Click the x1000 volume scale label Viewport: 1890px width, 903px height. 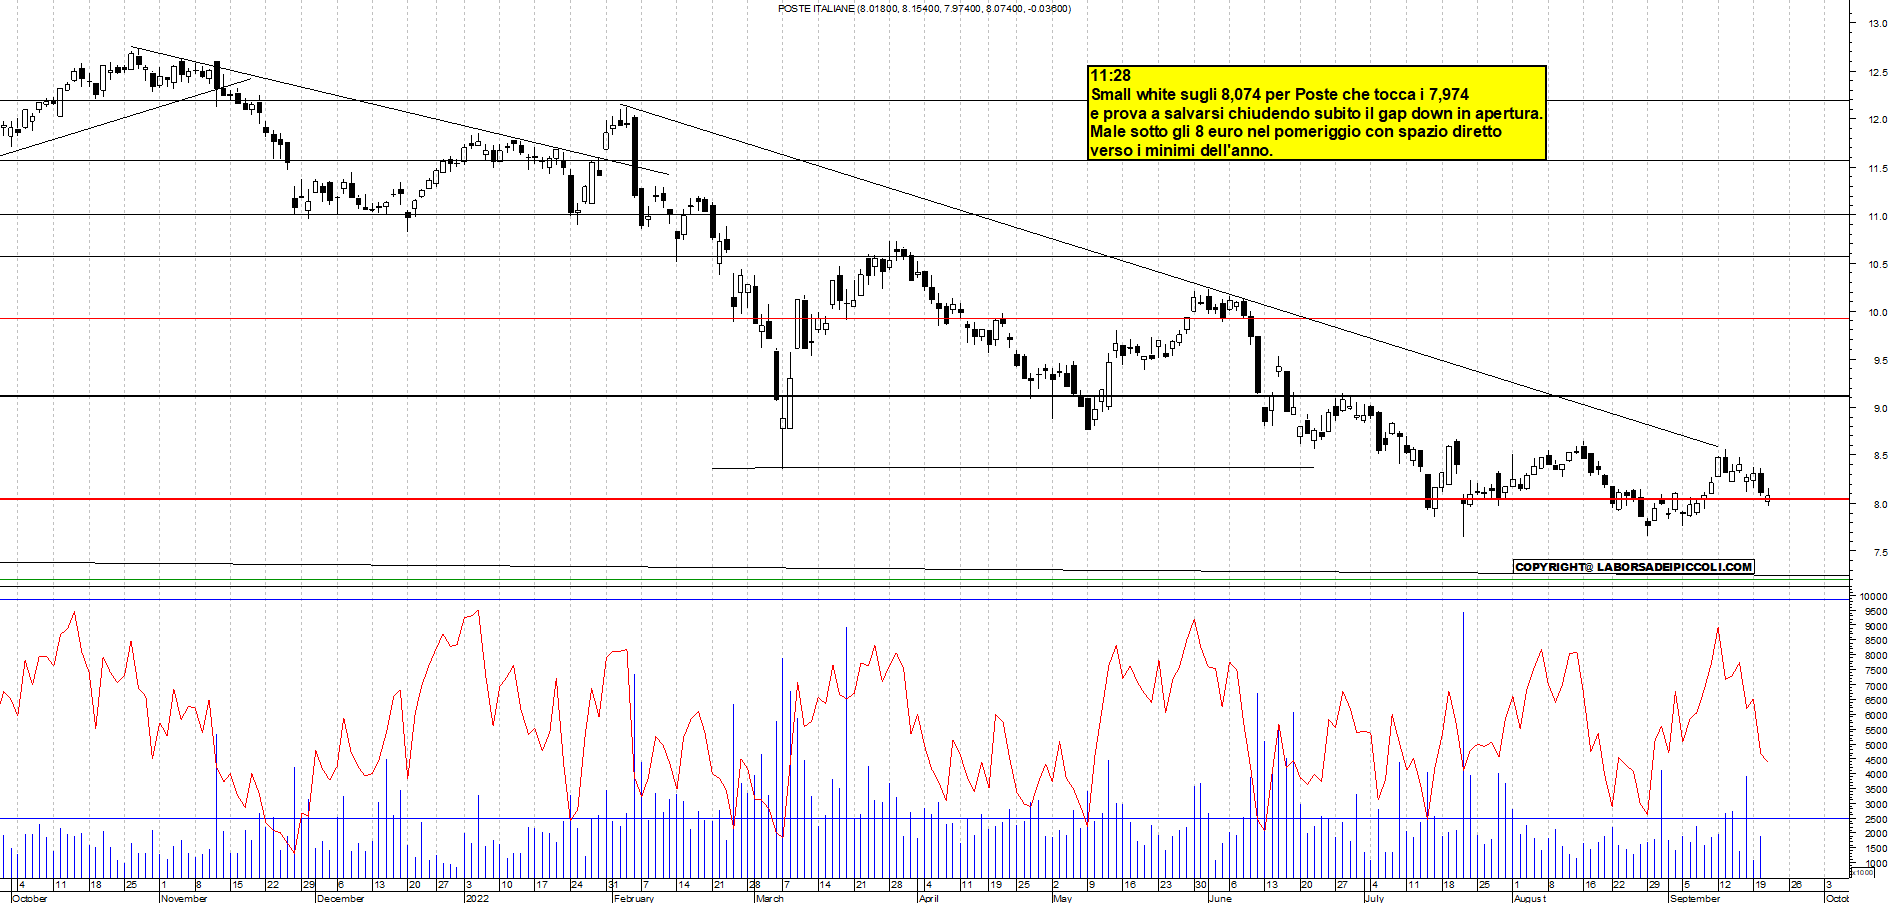coord(1863,873)
